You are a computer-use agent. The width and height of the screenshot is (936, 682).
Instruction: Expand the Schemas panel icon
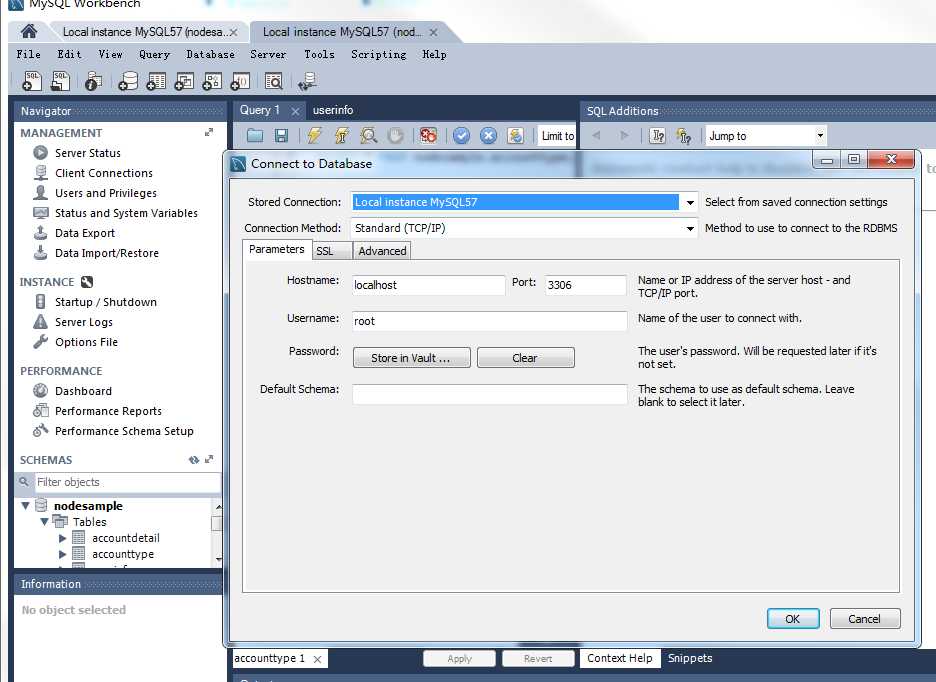pyautogui.click(x=208, y=459)
